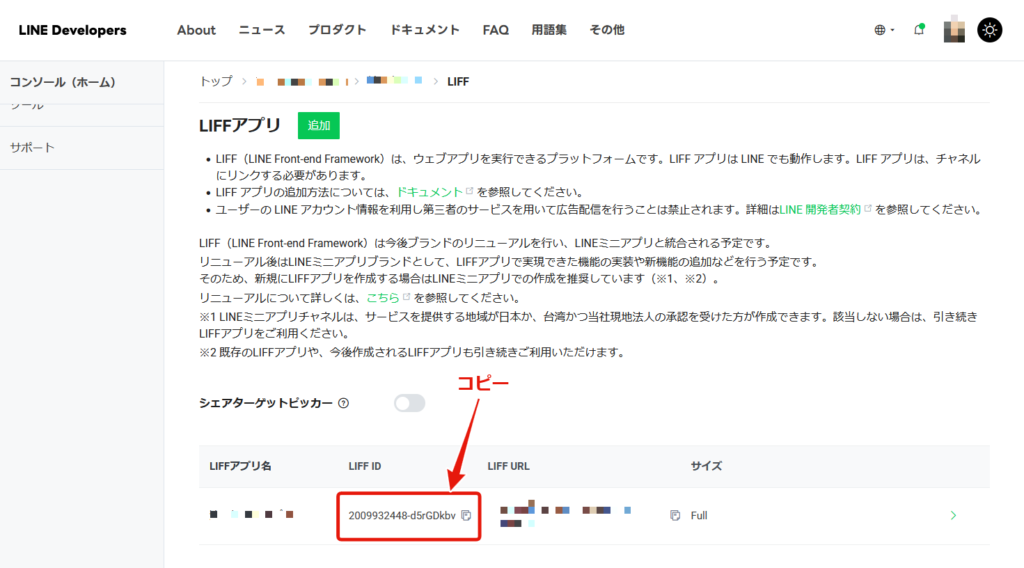The height and width of the screenshot is (568, 1024).
Task: Open the こちら renewal link
Action: click(x=383, y=298)
